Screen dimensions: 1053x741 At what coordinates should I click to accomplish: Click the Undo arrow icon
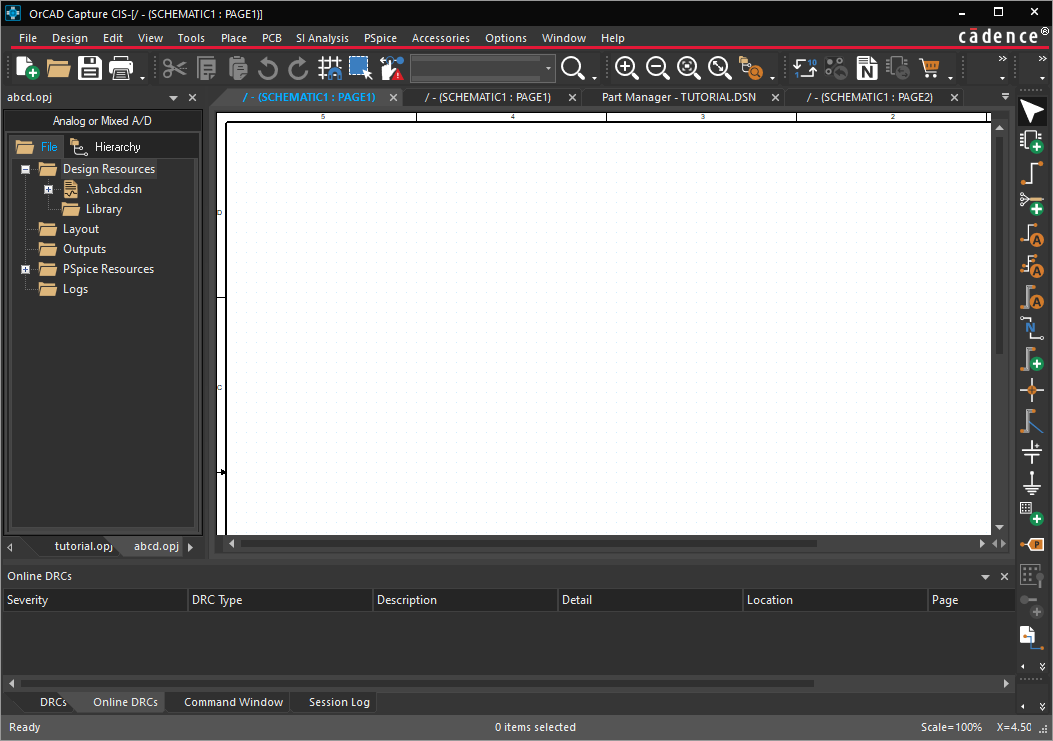click(267, 68)
